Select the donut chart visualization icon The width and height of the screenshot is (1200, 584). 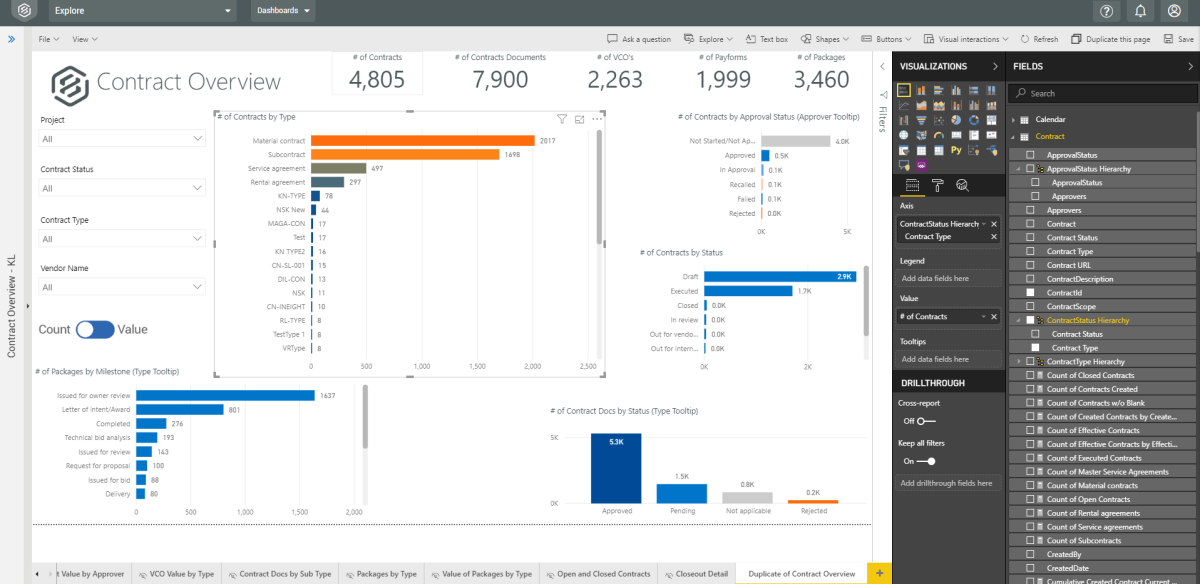click(x=973, y=120)
